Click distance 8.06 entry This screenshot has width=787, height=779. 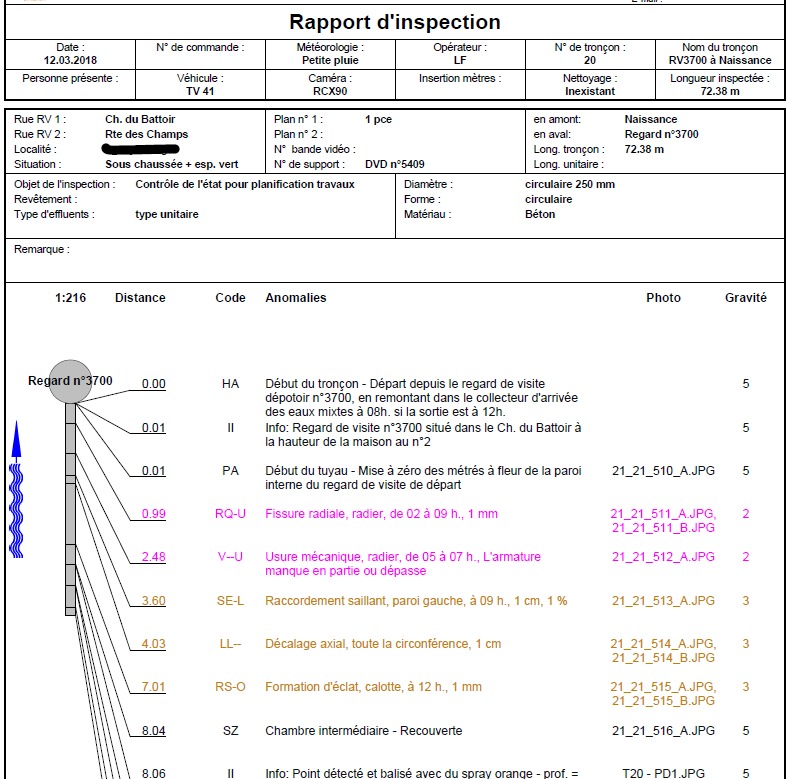point(154,773)
